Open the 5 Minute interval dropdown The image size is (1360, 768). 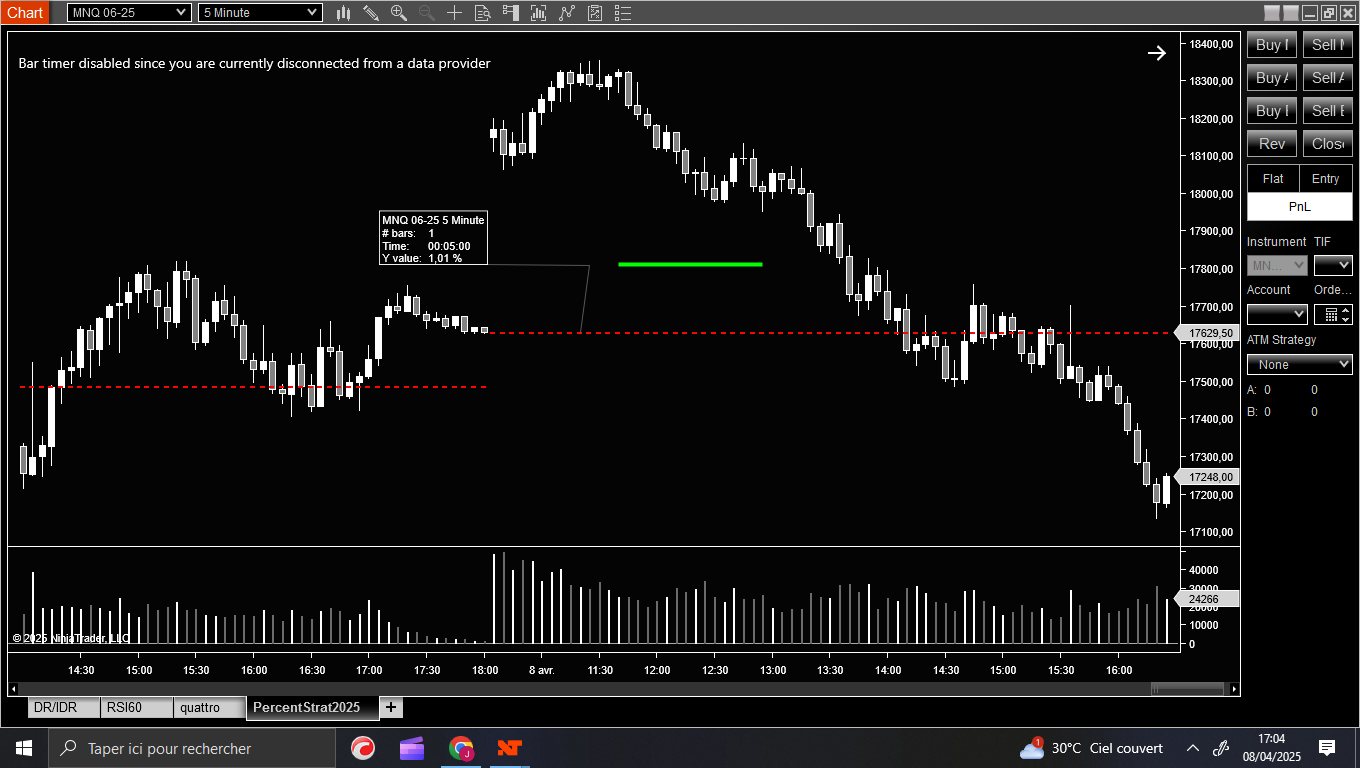tap(260, 13)
